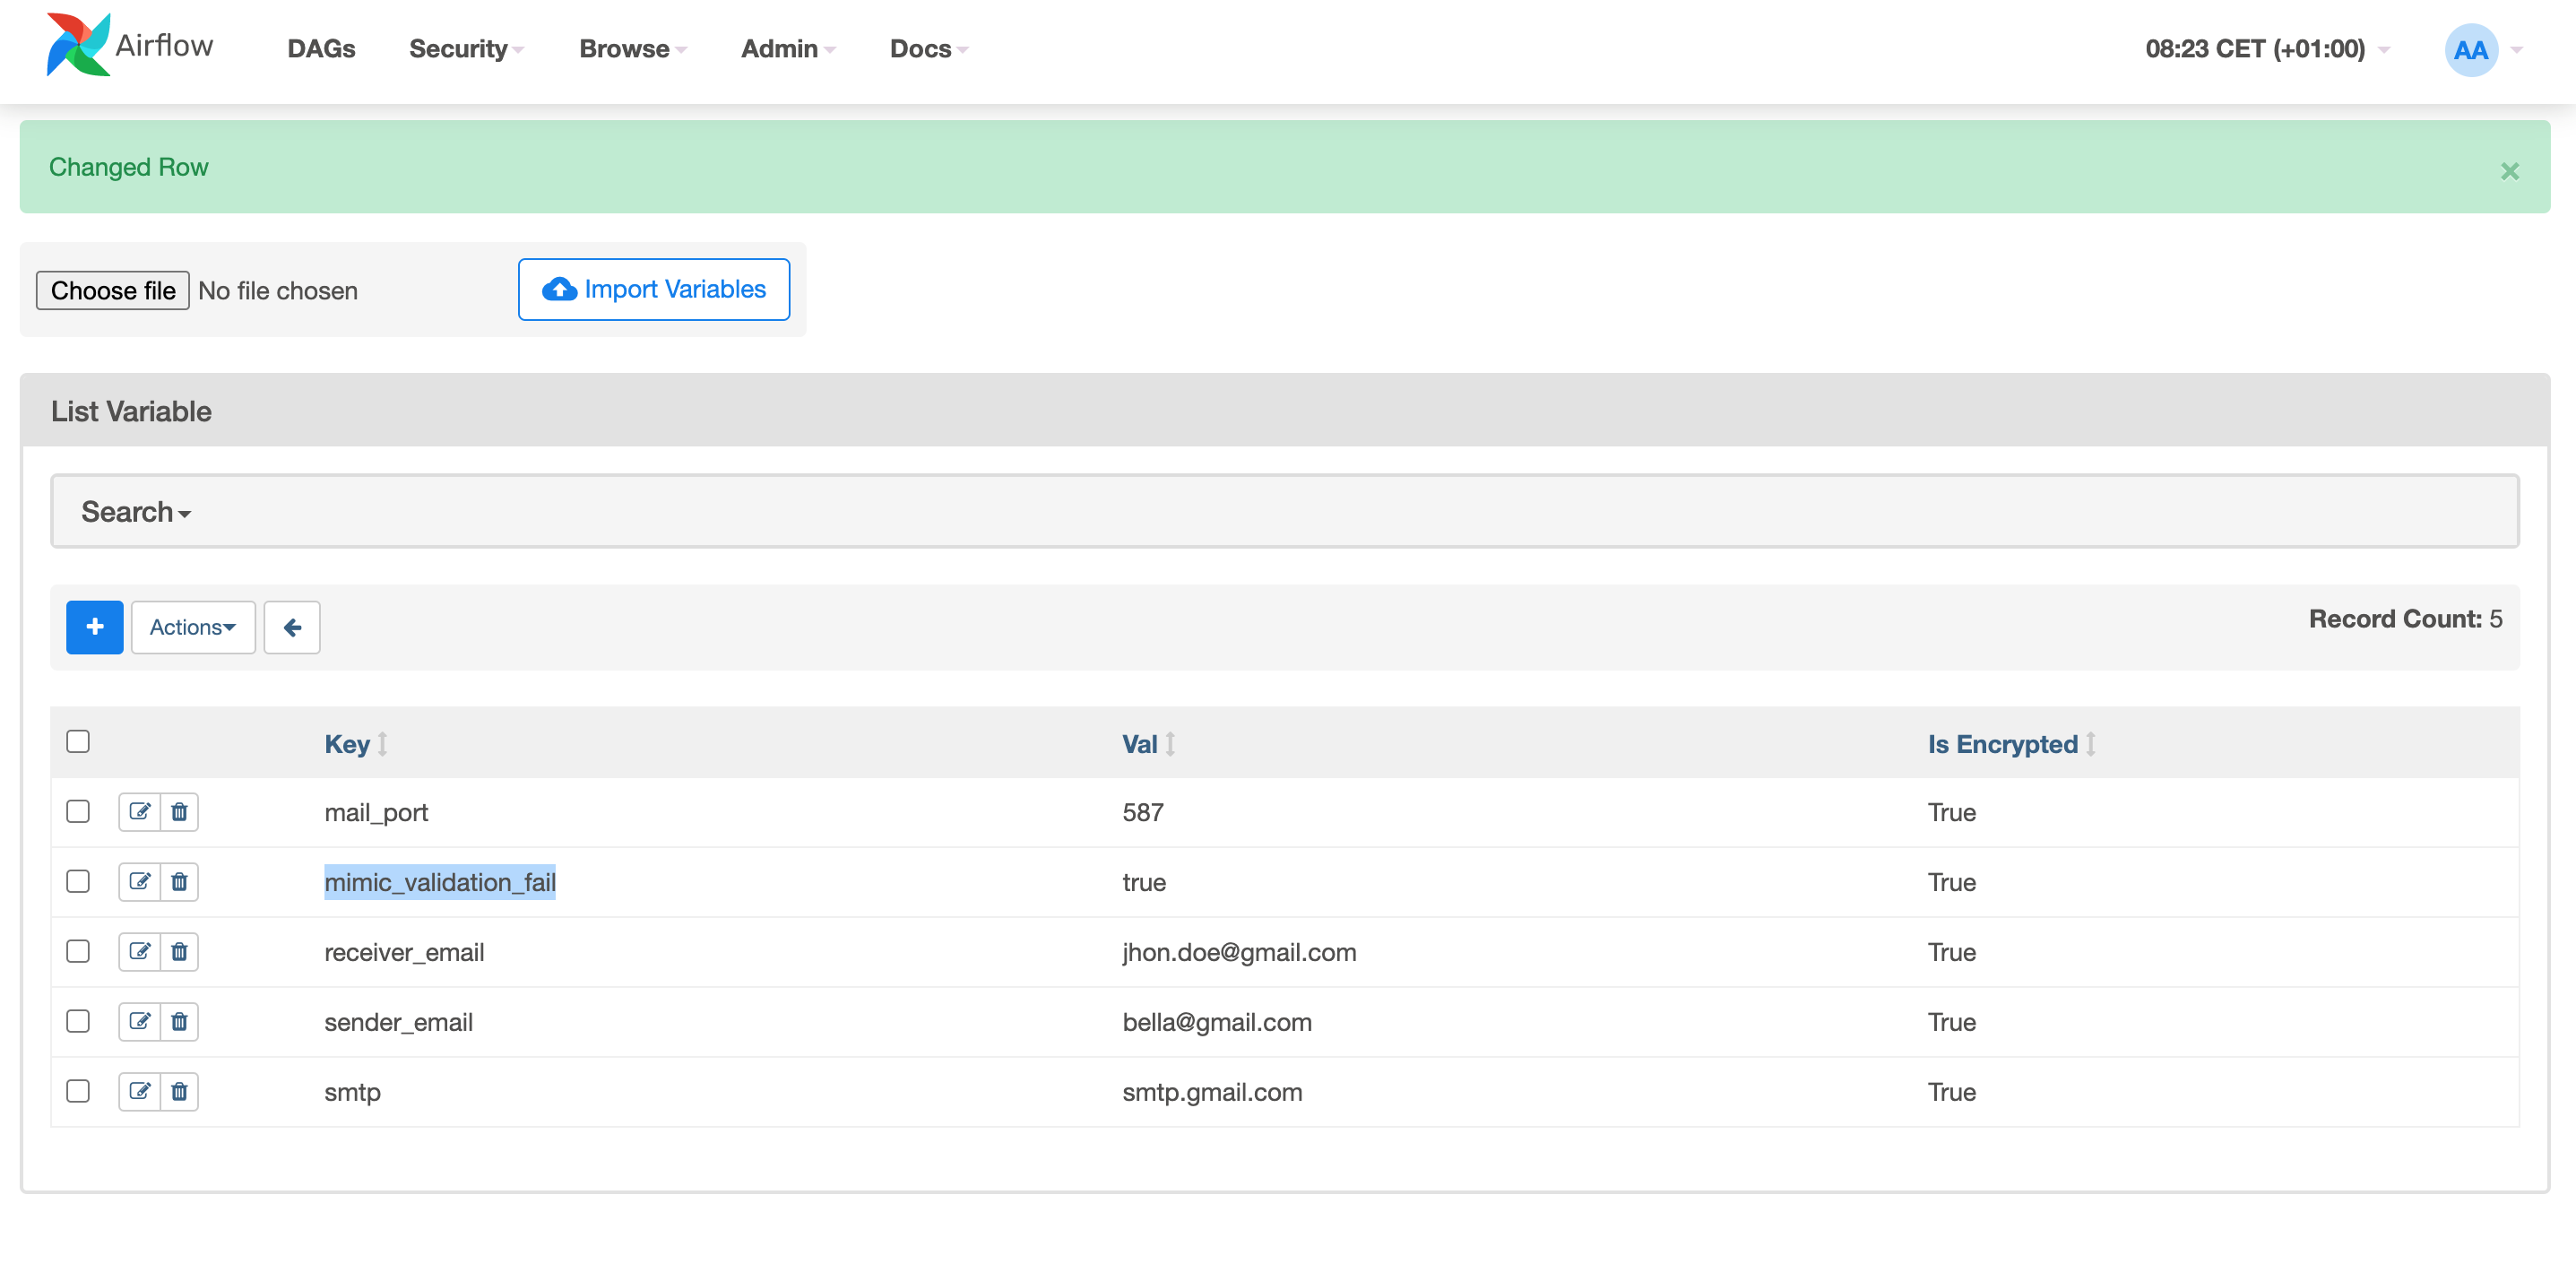Toggle the select-all checkbox in header
The width and height of the screenshot is (2576, 1264).
(78, 741)
